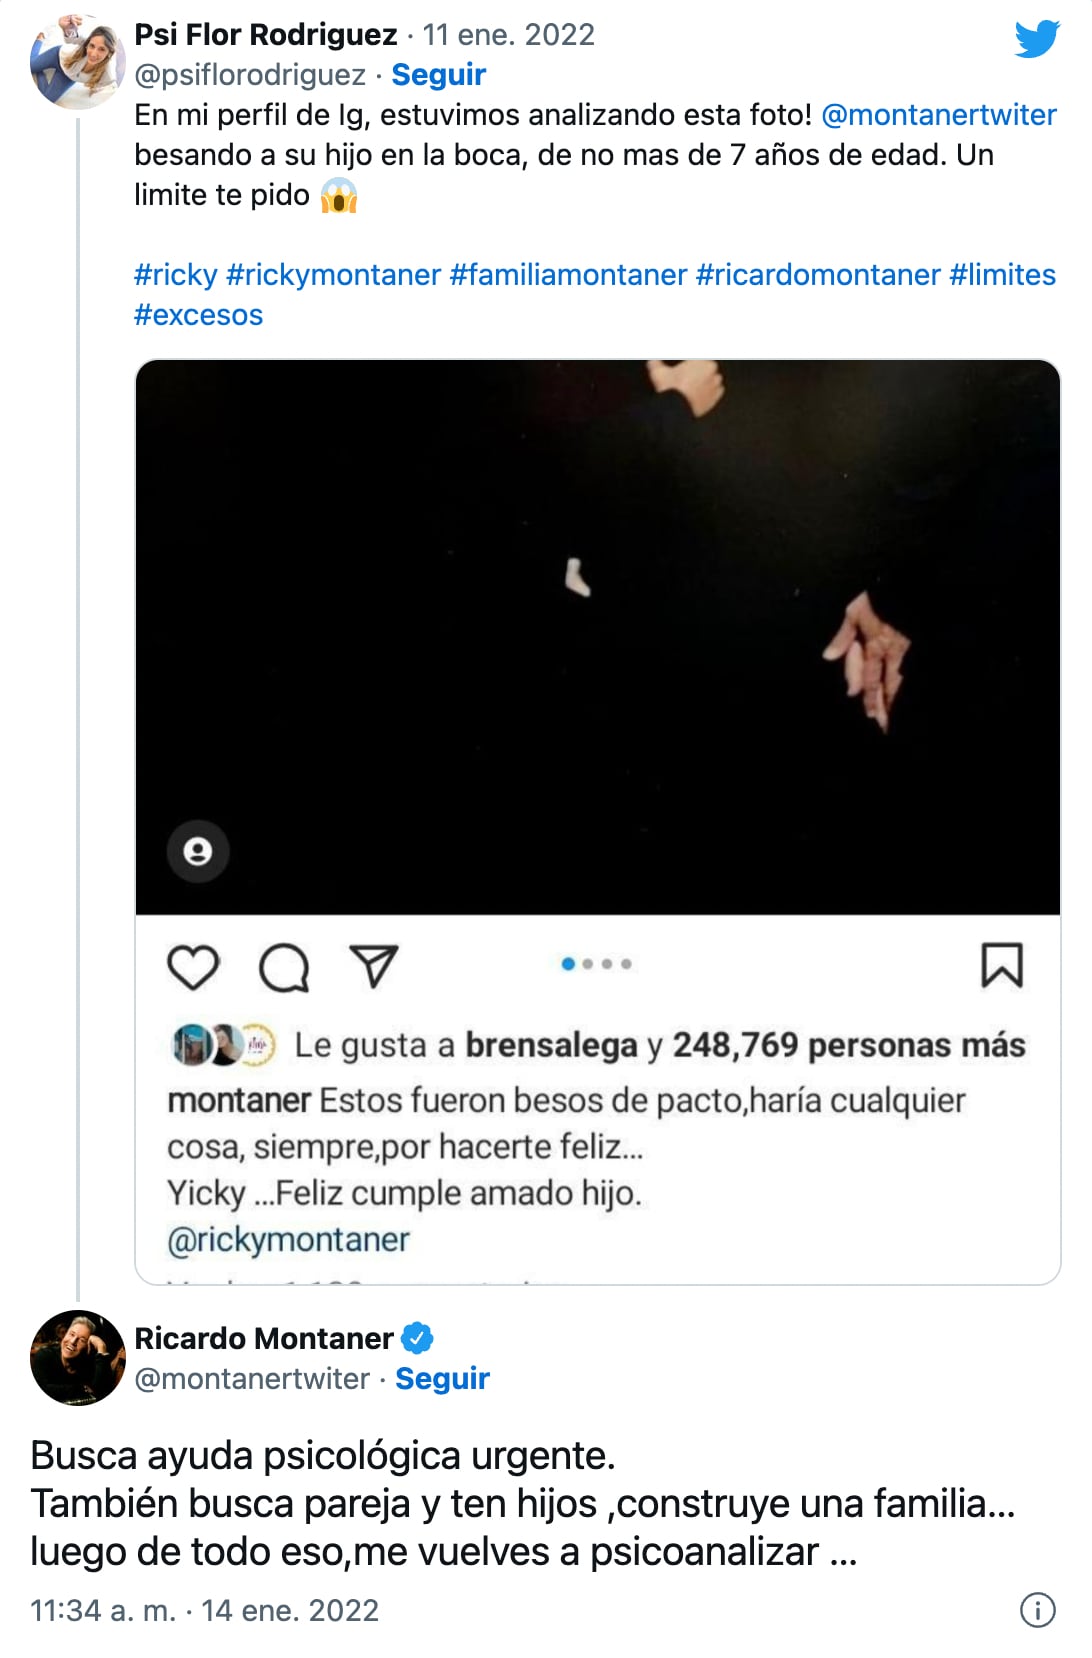Click the #ricardomontaner hashtag

pos(818,275)
